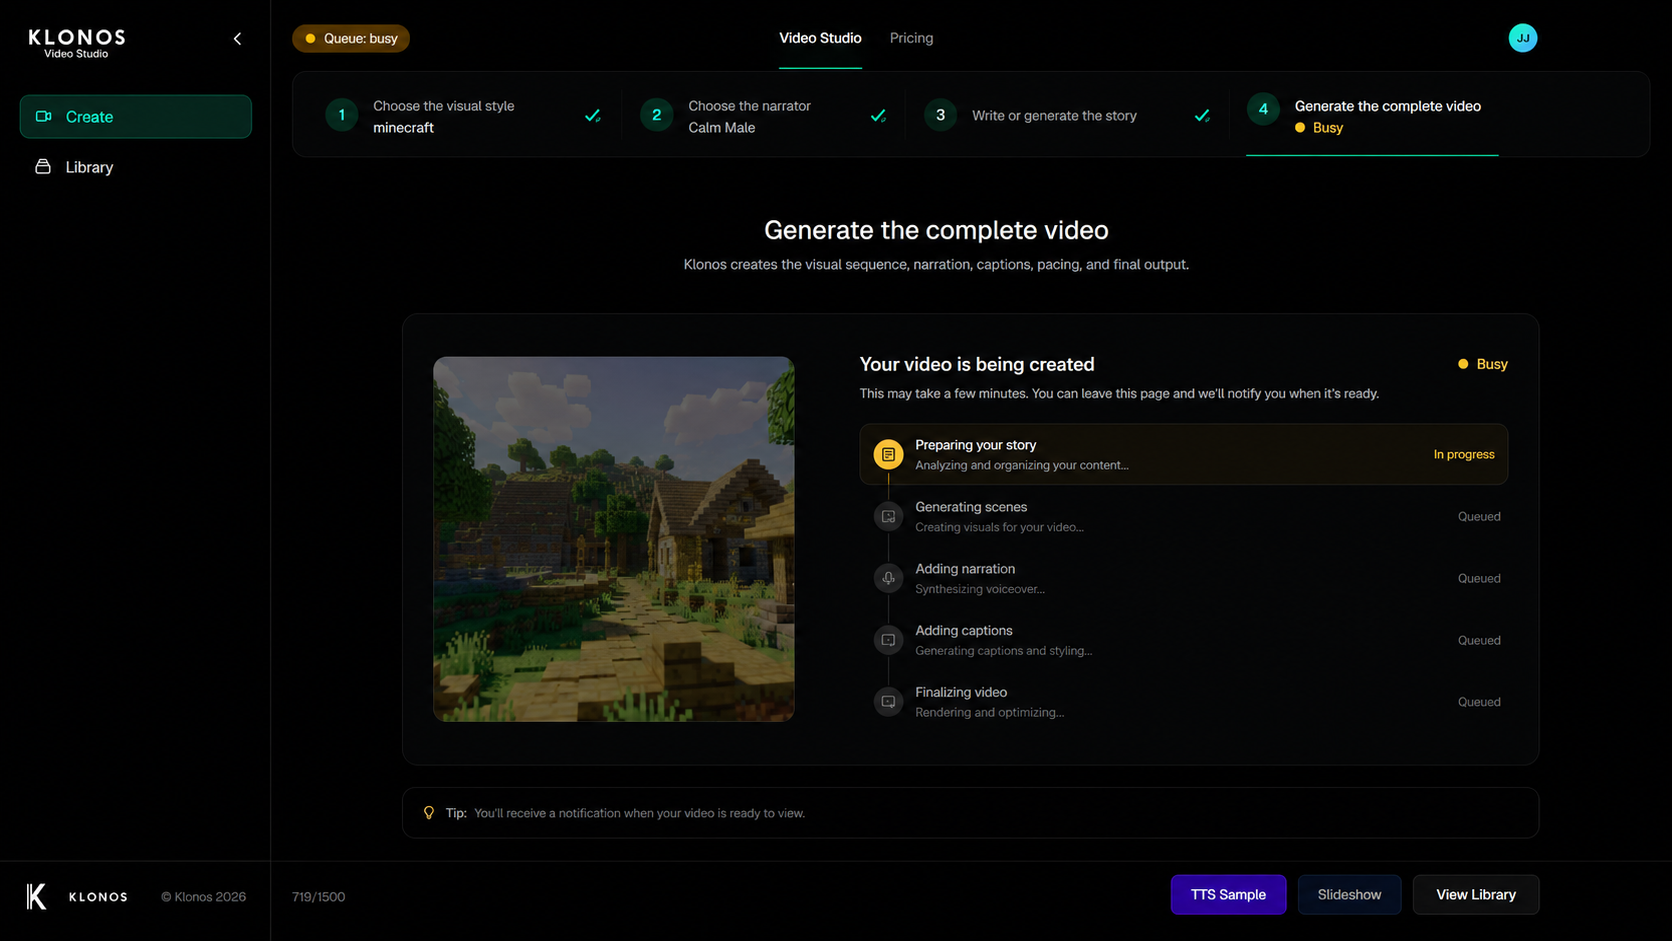Open the Library icon in sidebar

[43, 167]
